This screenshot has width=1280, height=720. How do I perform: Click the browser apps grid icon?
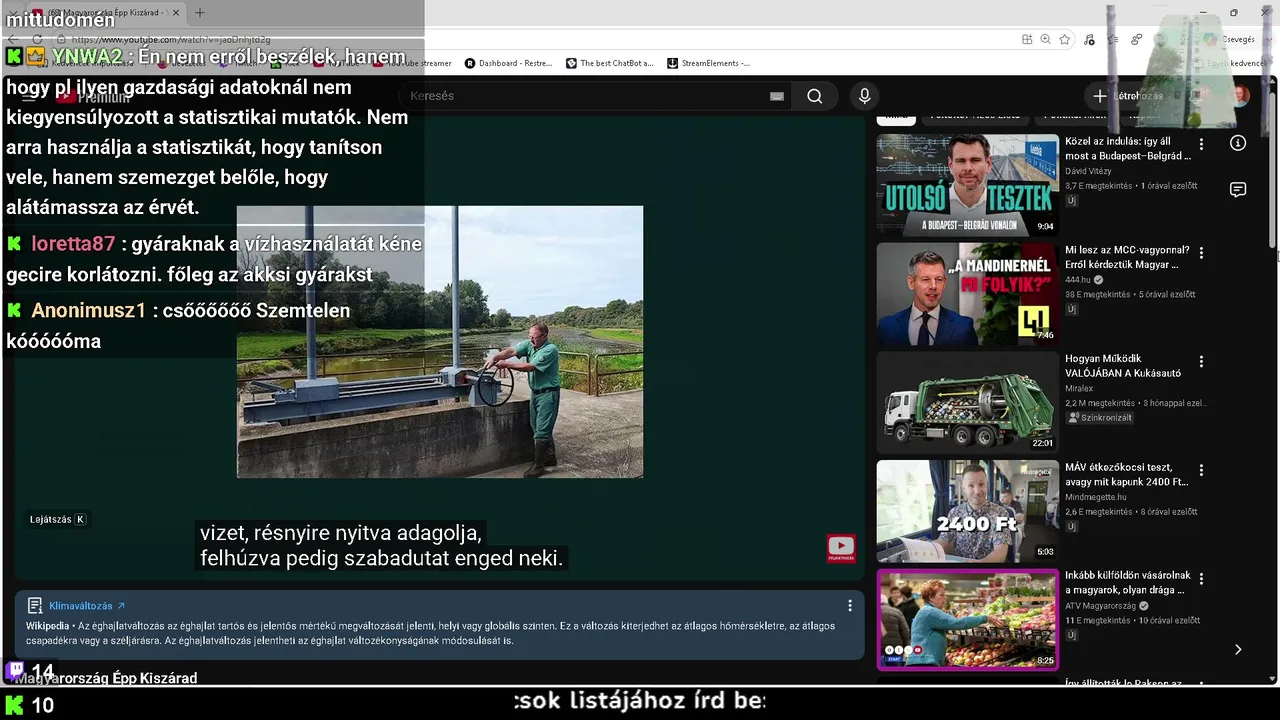click(1027, 39)
